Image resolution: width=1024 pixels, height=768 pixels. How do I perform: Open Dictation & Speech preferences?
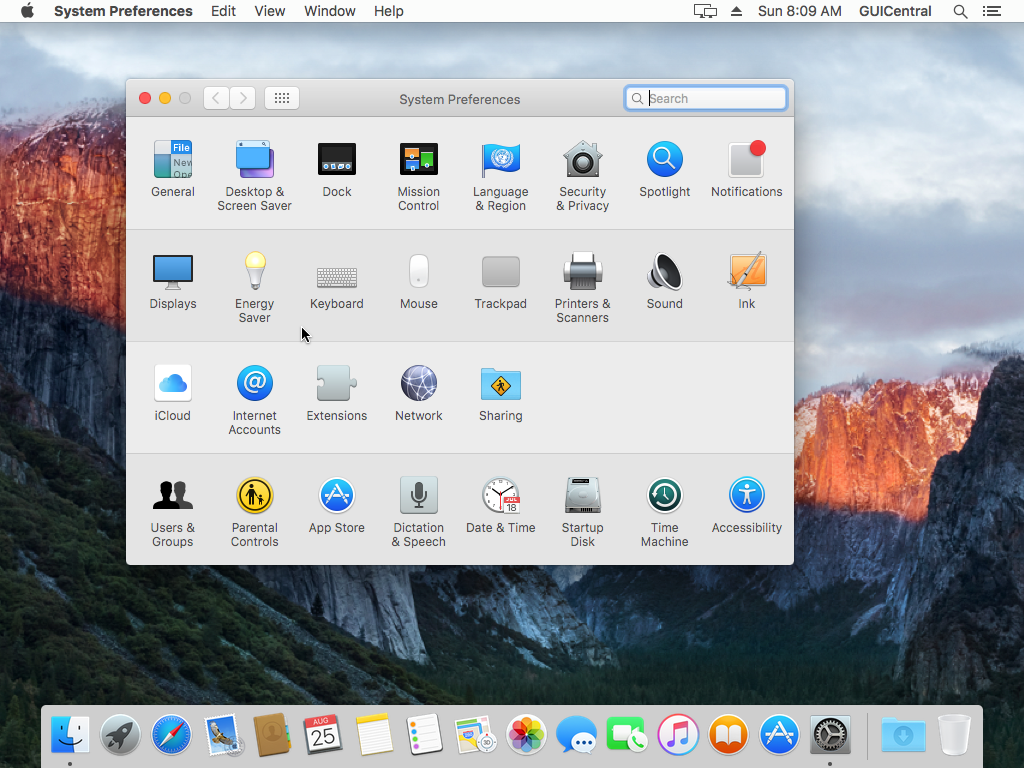pyautogui.click(x=419, y=511)
